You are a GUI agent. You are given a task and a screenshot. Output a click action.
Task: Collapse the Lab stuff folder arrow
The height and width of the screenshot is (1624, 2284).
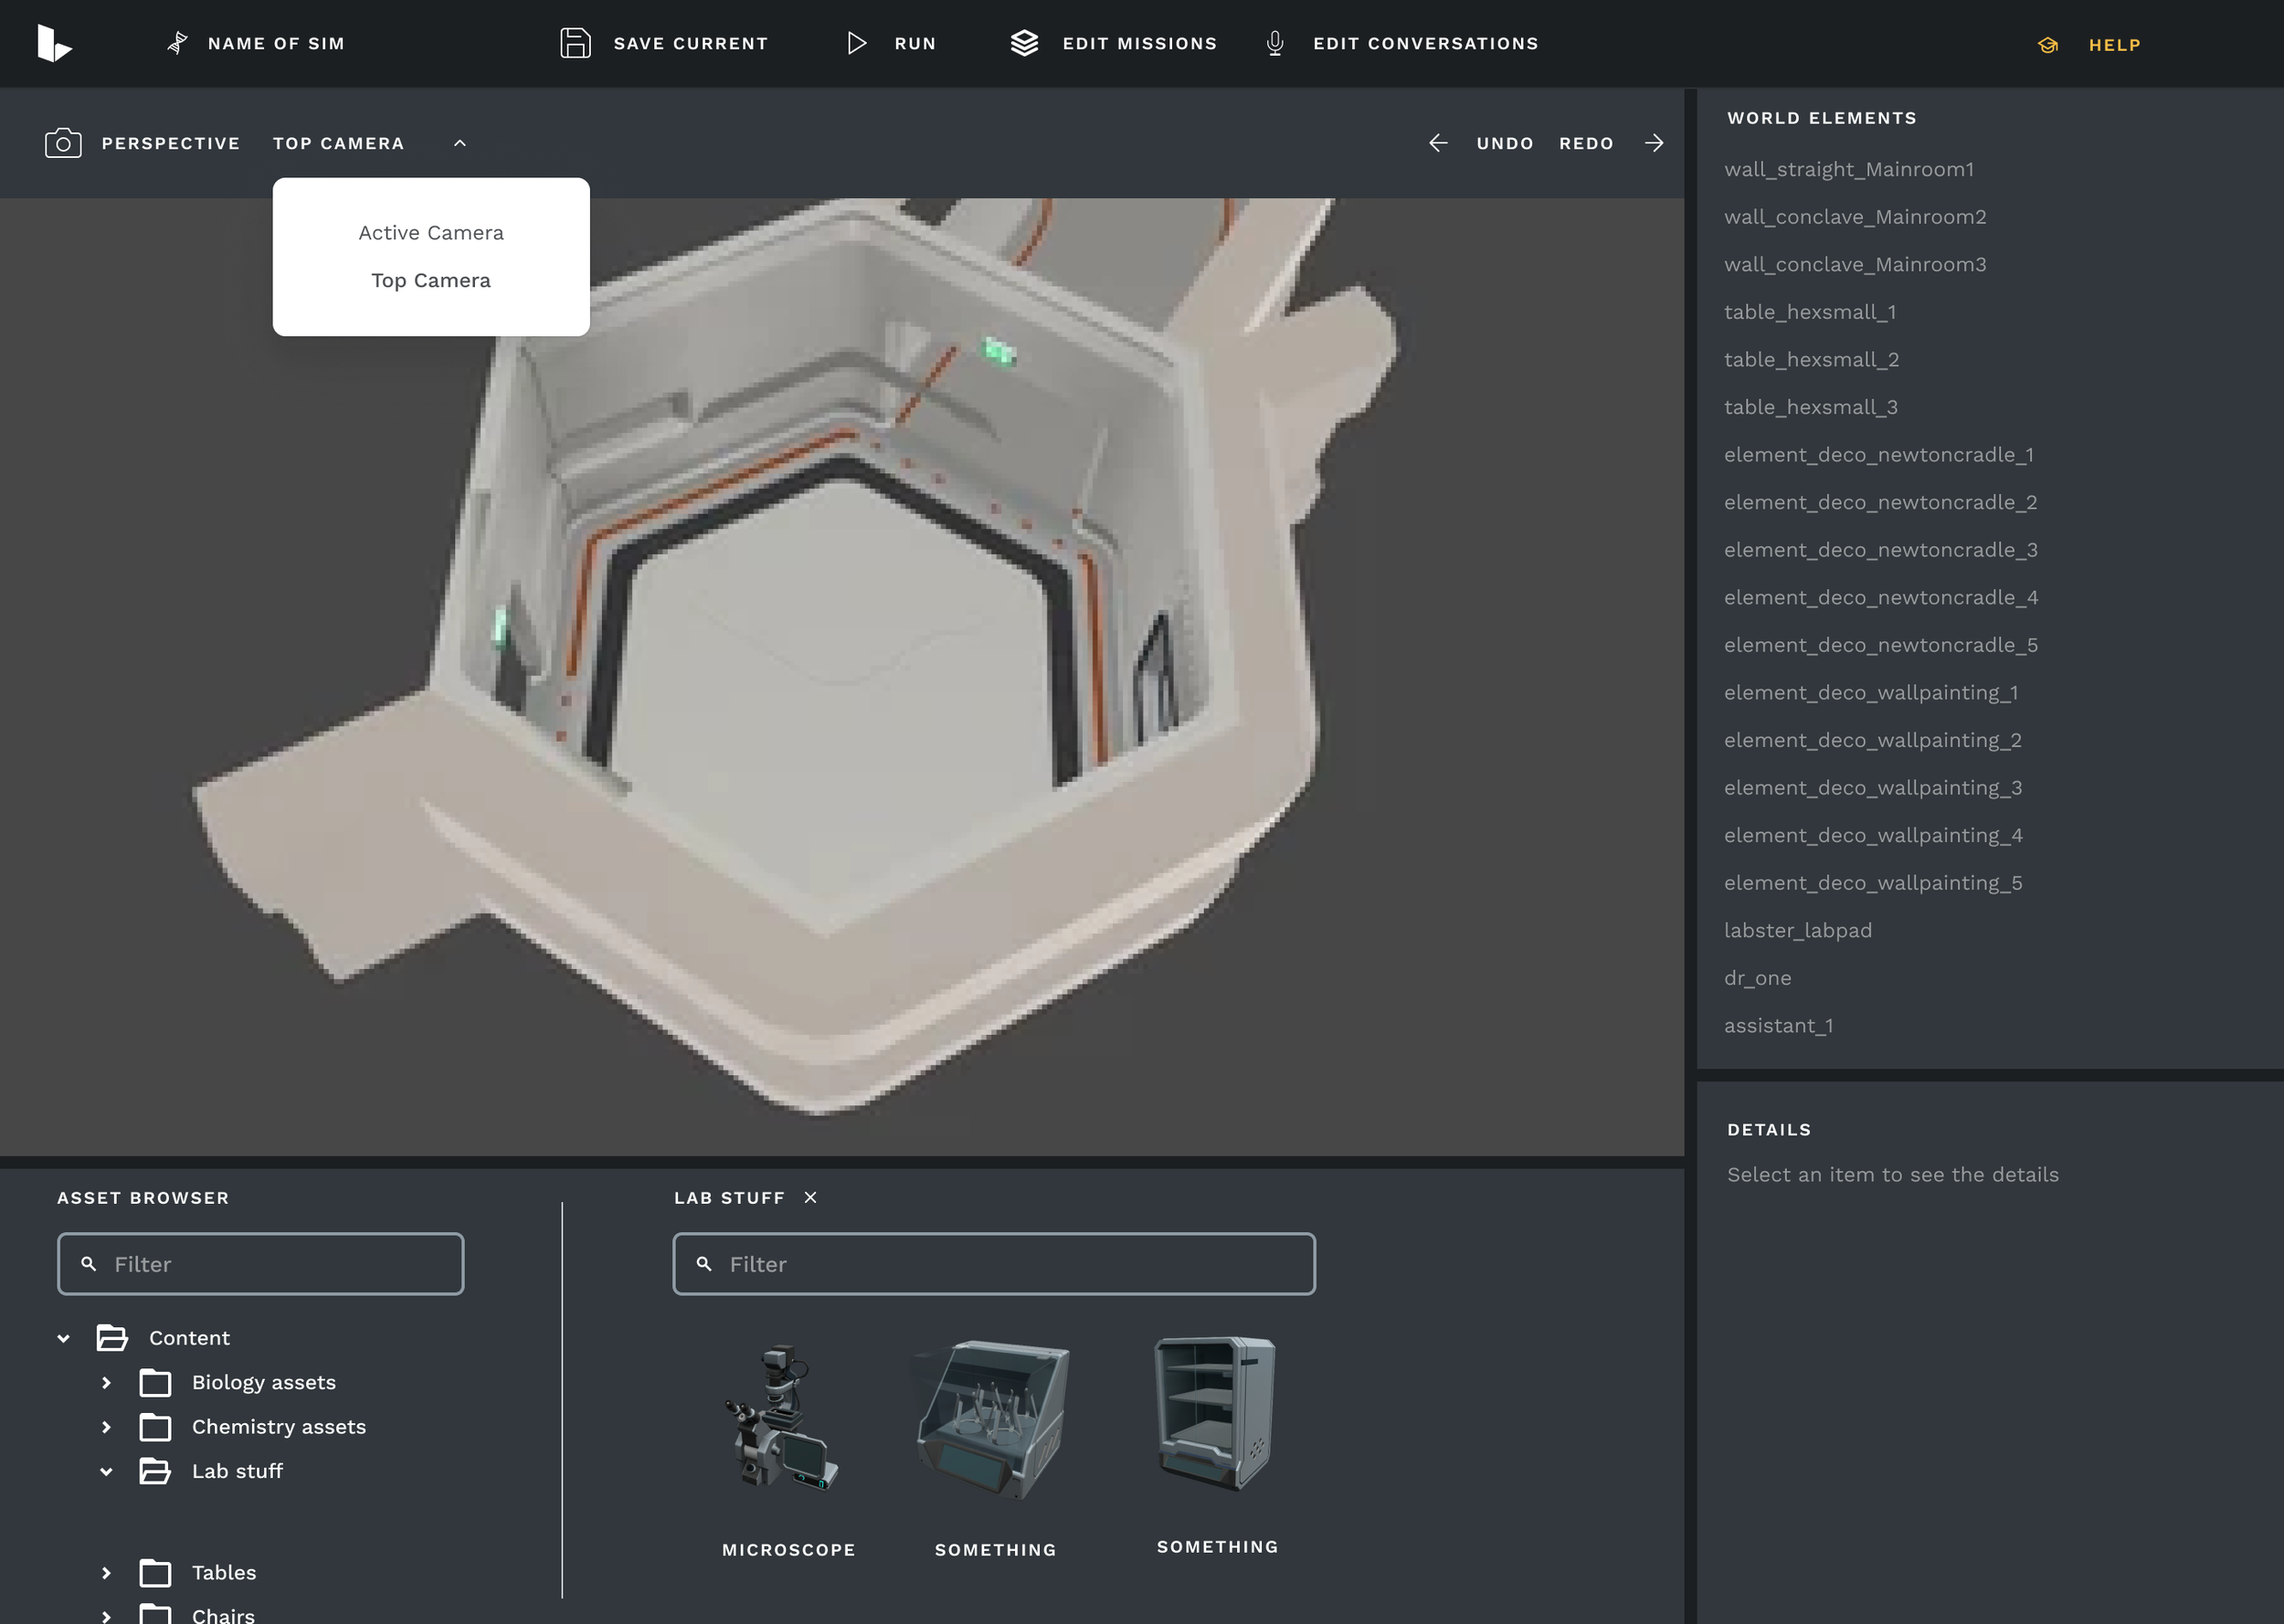tap(106, 1471)
